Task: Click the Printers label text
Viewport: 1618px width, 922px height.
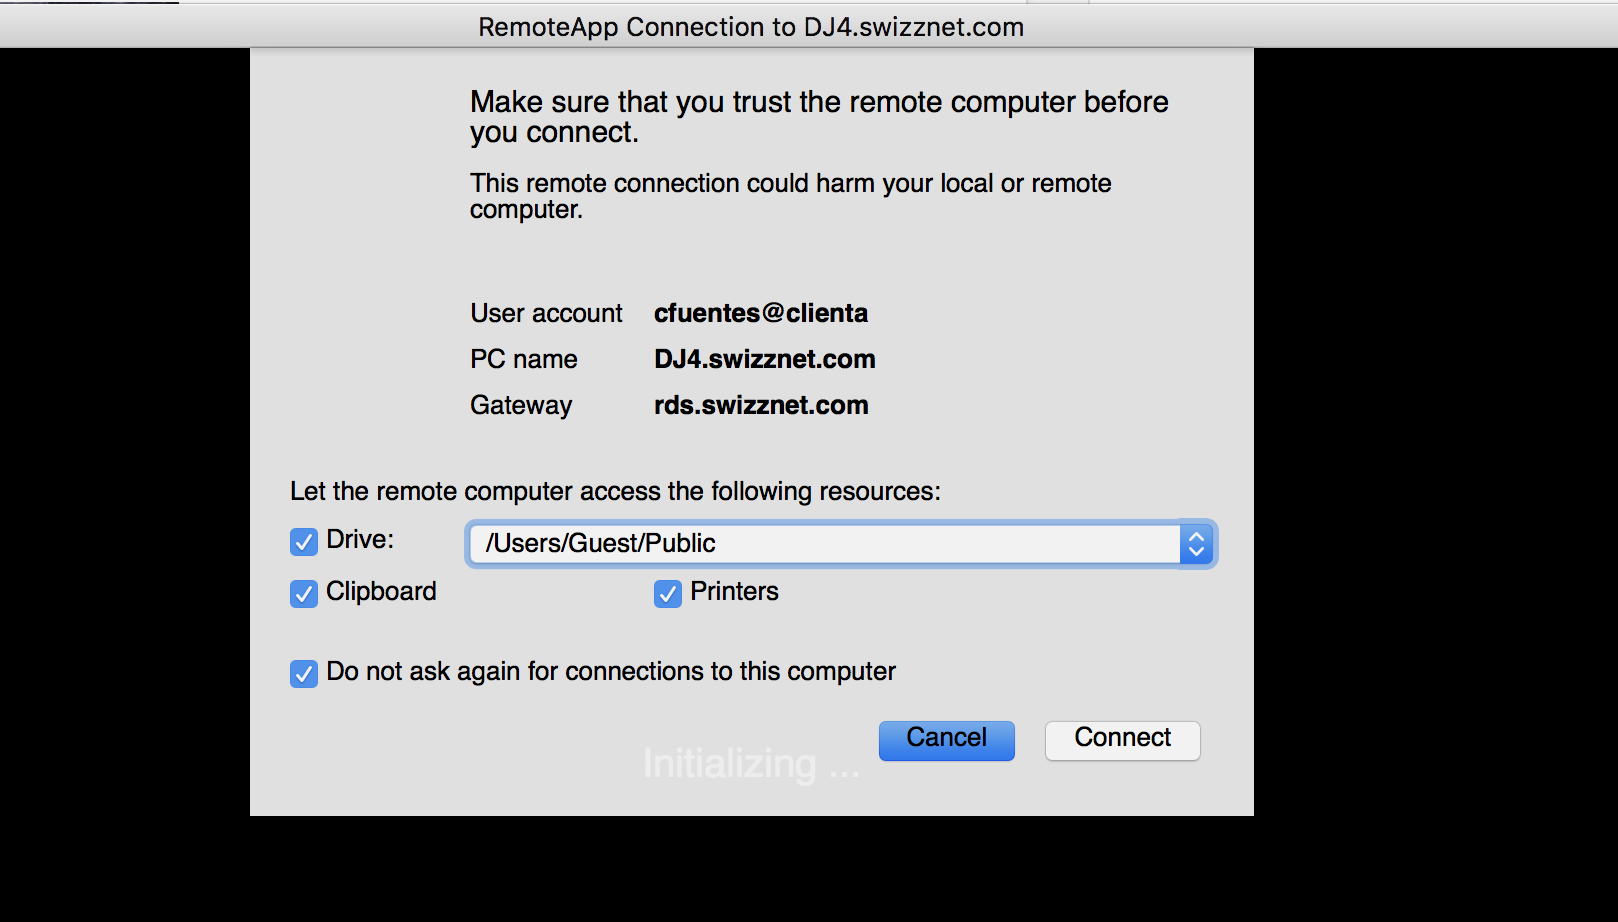Action: (734, 591)
